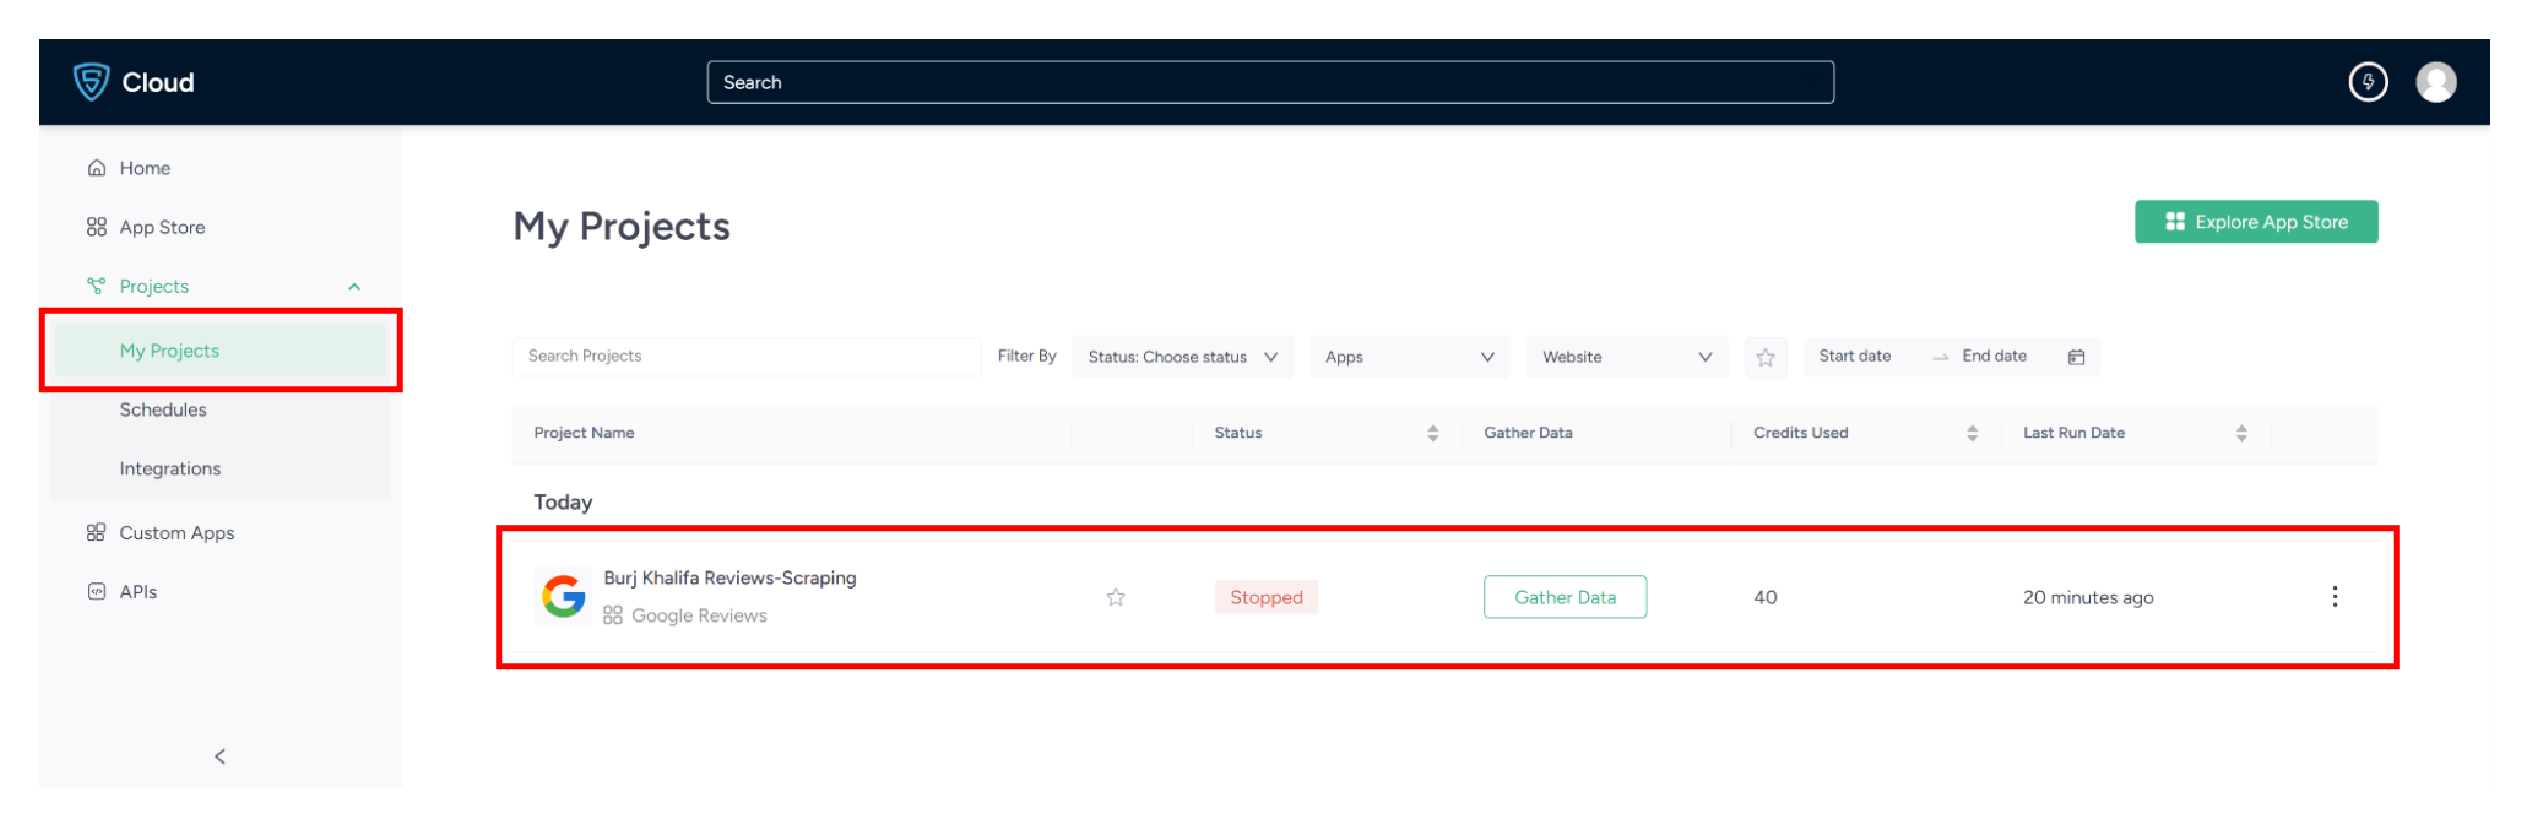Focus the Search Projects field
The height and width of the screenshot is (830, 2521).
(746, 356)
